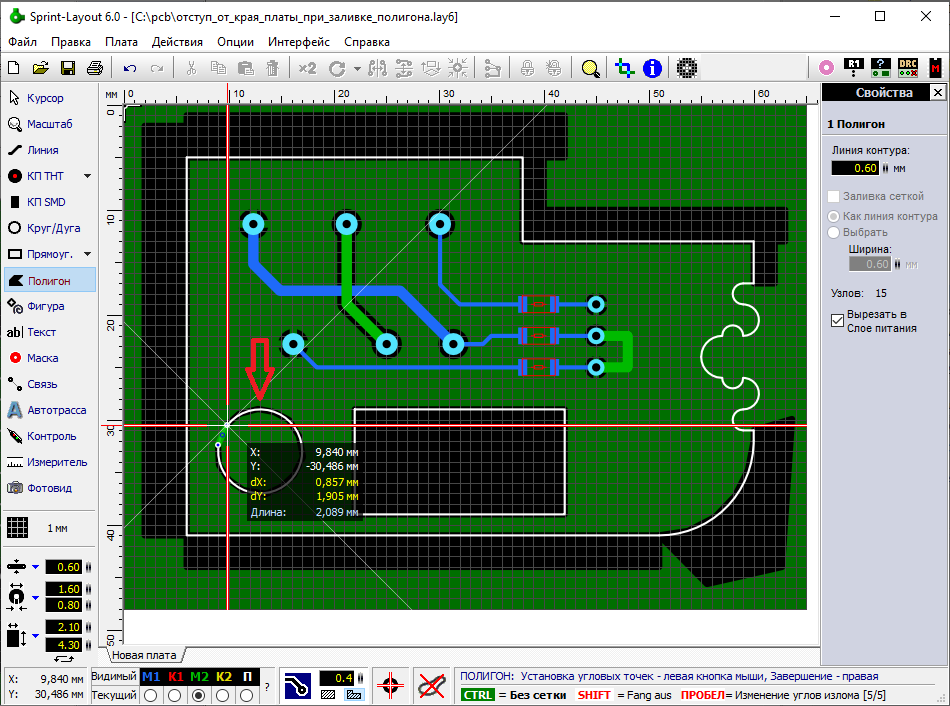The image size is (950, 706).
Task: Open the Плата menu
Action: (121, 42)
